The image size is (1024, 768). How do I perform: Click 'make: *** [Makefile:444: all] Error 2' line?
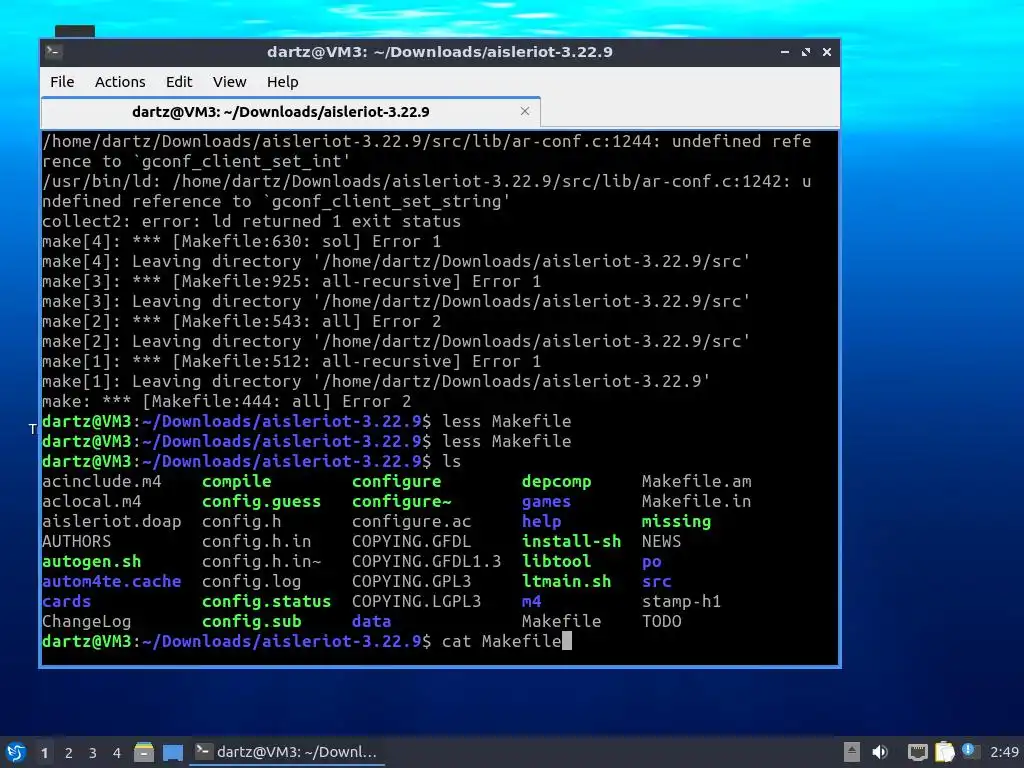tap(227, 402)
